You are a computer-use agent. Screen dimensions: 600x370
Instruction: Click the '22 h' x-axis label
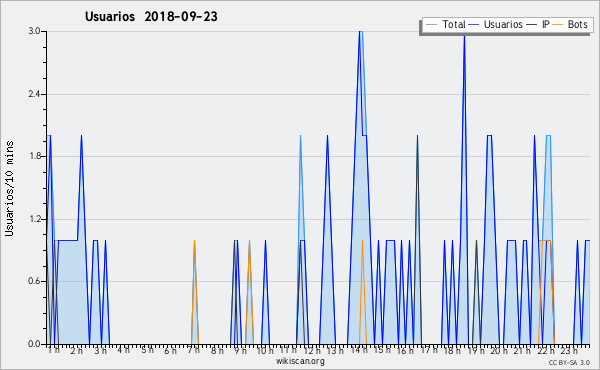(546, 350)
